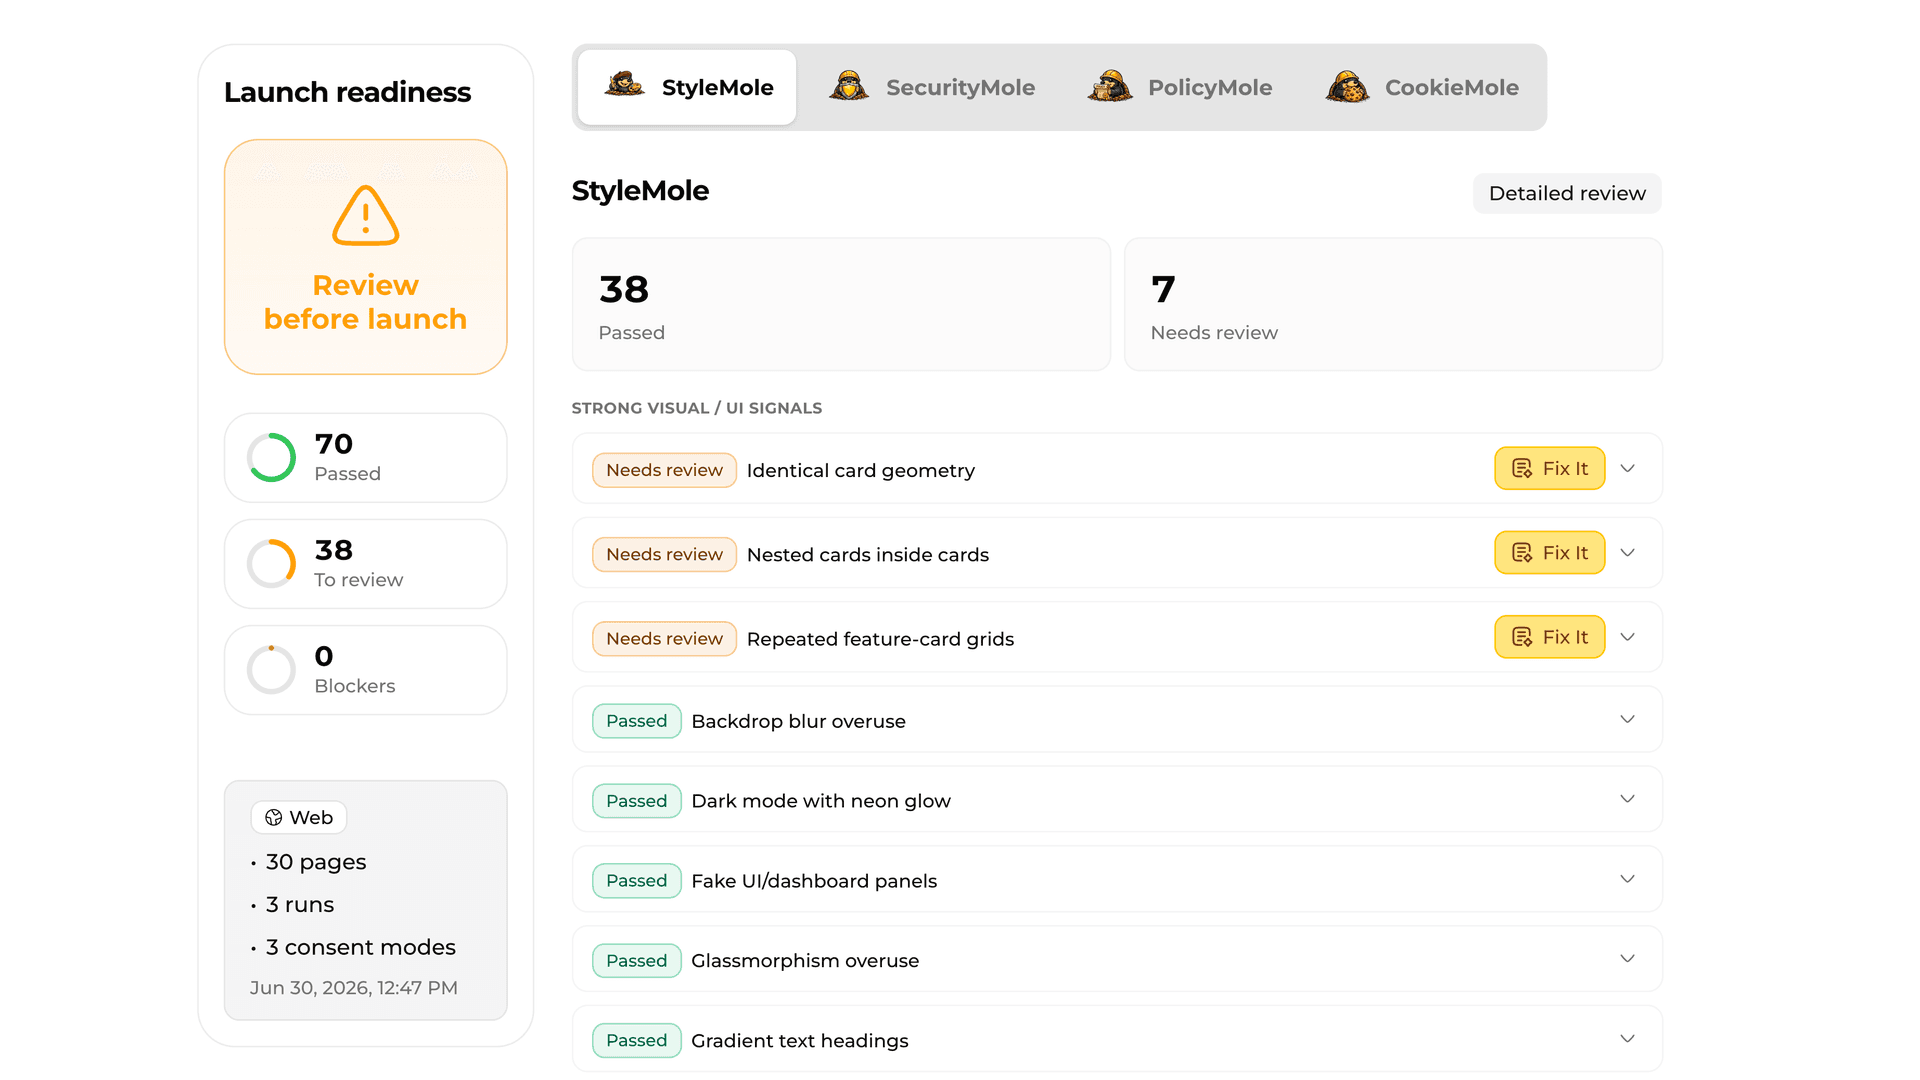This screenshot has height=1080, width=1920.
Task: Click the Fix It icon on Nested cards row
Action: tap(1522, 552)
